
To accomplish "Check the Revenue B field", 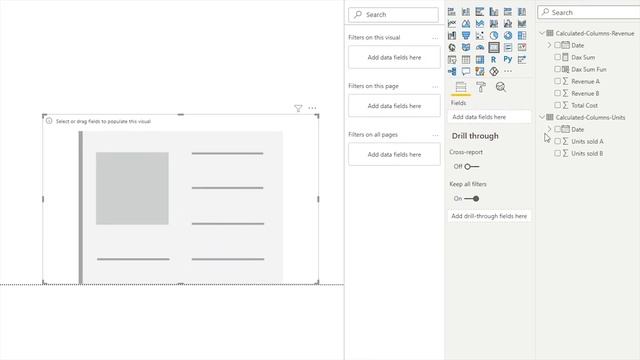I will 557,93.
